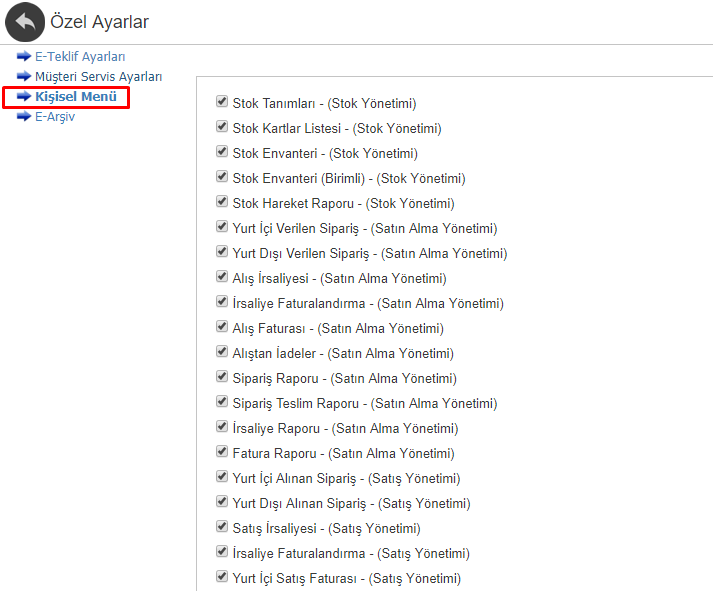
Task: Click the Özel Ayarlar page title
Action: tap(99, 22)
